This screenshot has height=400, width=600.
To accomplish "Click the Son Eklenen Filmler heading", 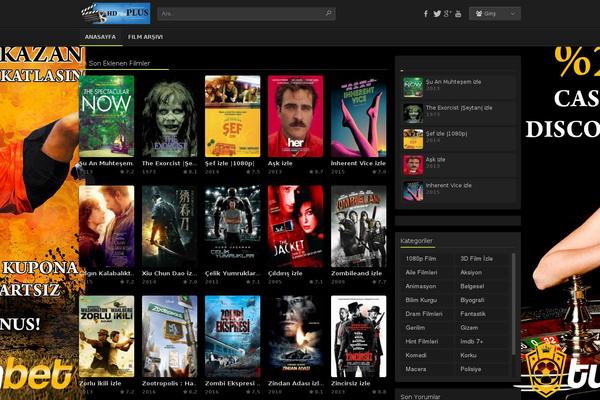I will pyautogui.click(x=119, y=64).
